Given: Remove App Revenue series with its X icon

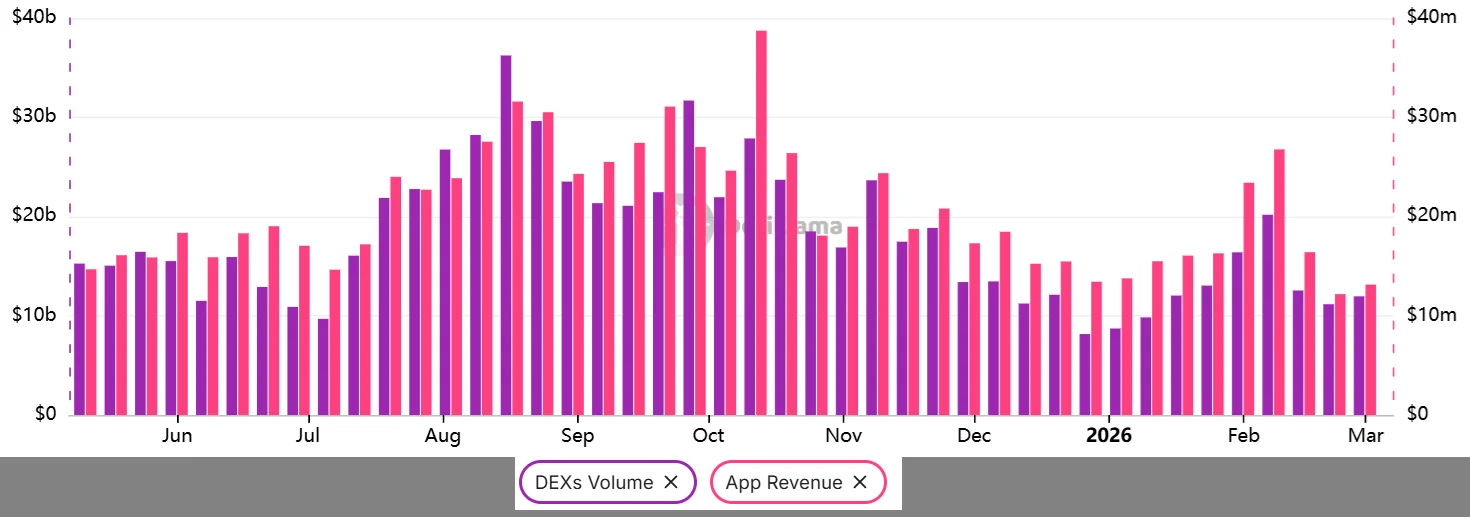Looking at the screenshot, I should (859, 482).
